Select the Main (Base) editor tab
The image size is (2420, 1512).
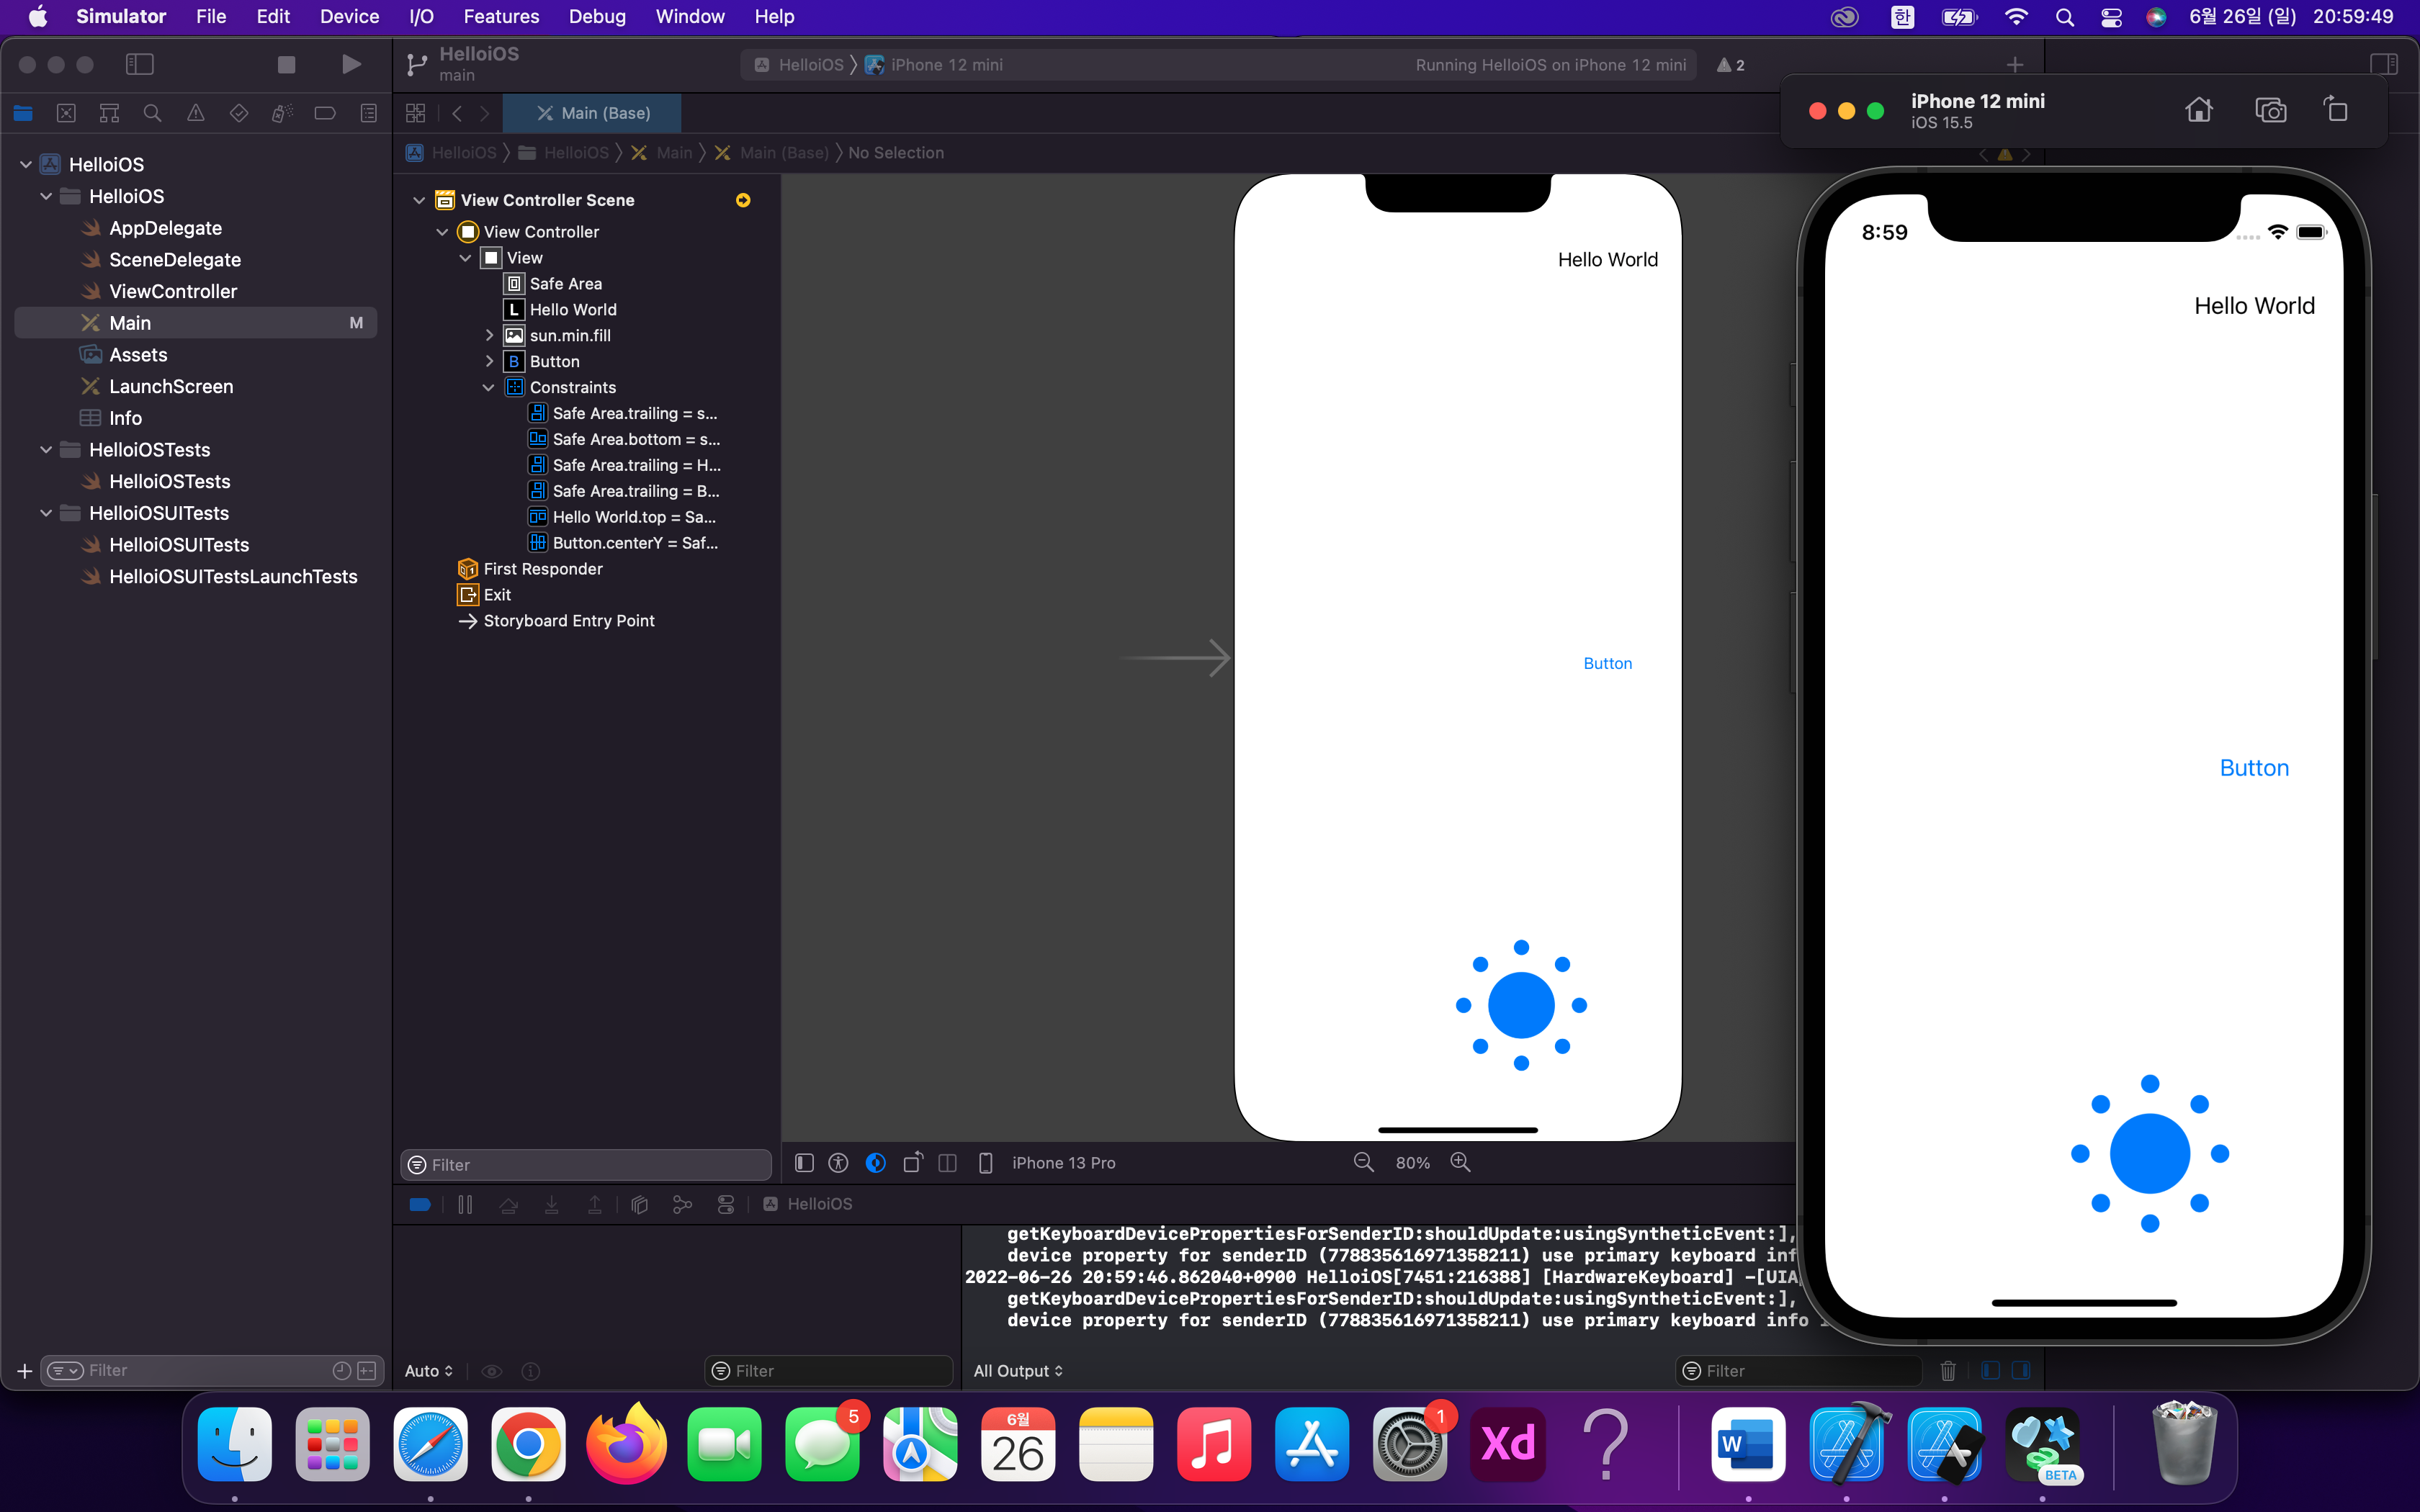click(593, 113)
